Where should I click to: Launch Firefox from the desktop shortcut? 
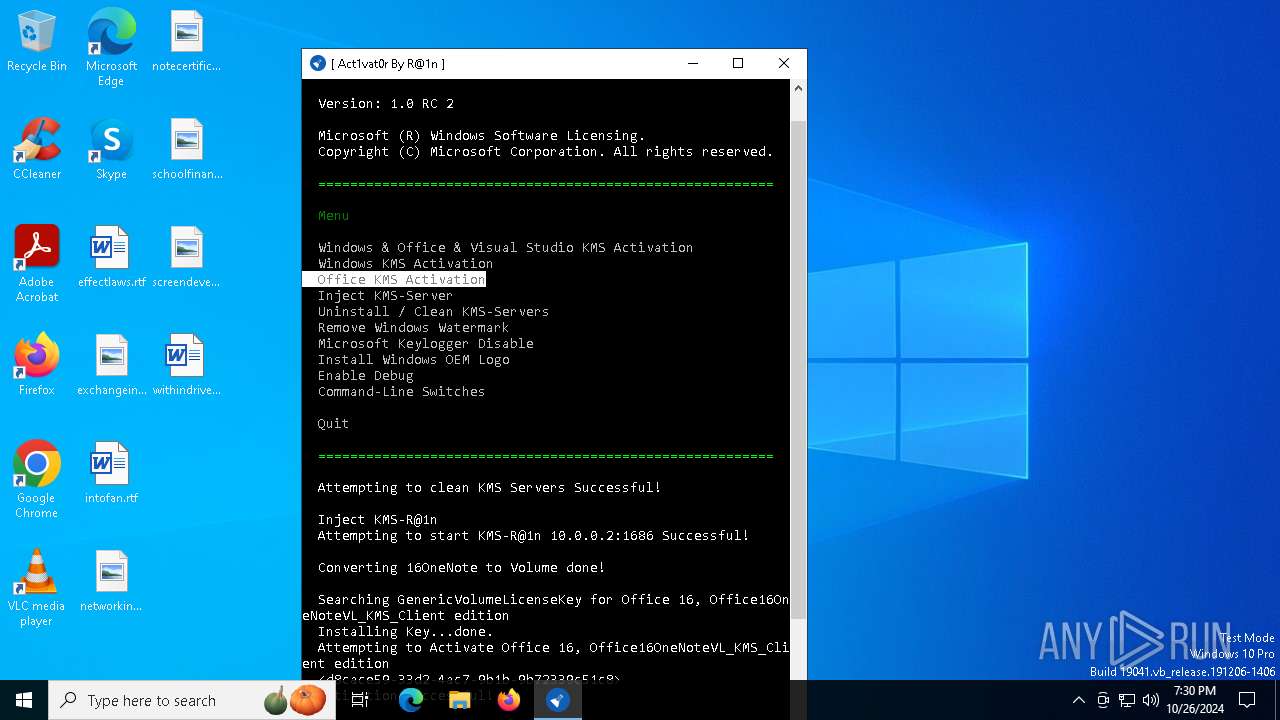tap(37, 366)
